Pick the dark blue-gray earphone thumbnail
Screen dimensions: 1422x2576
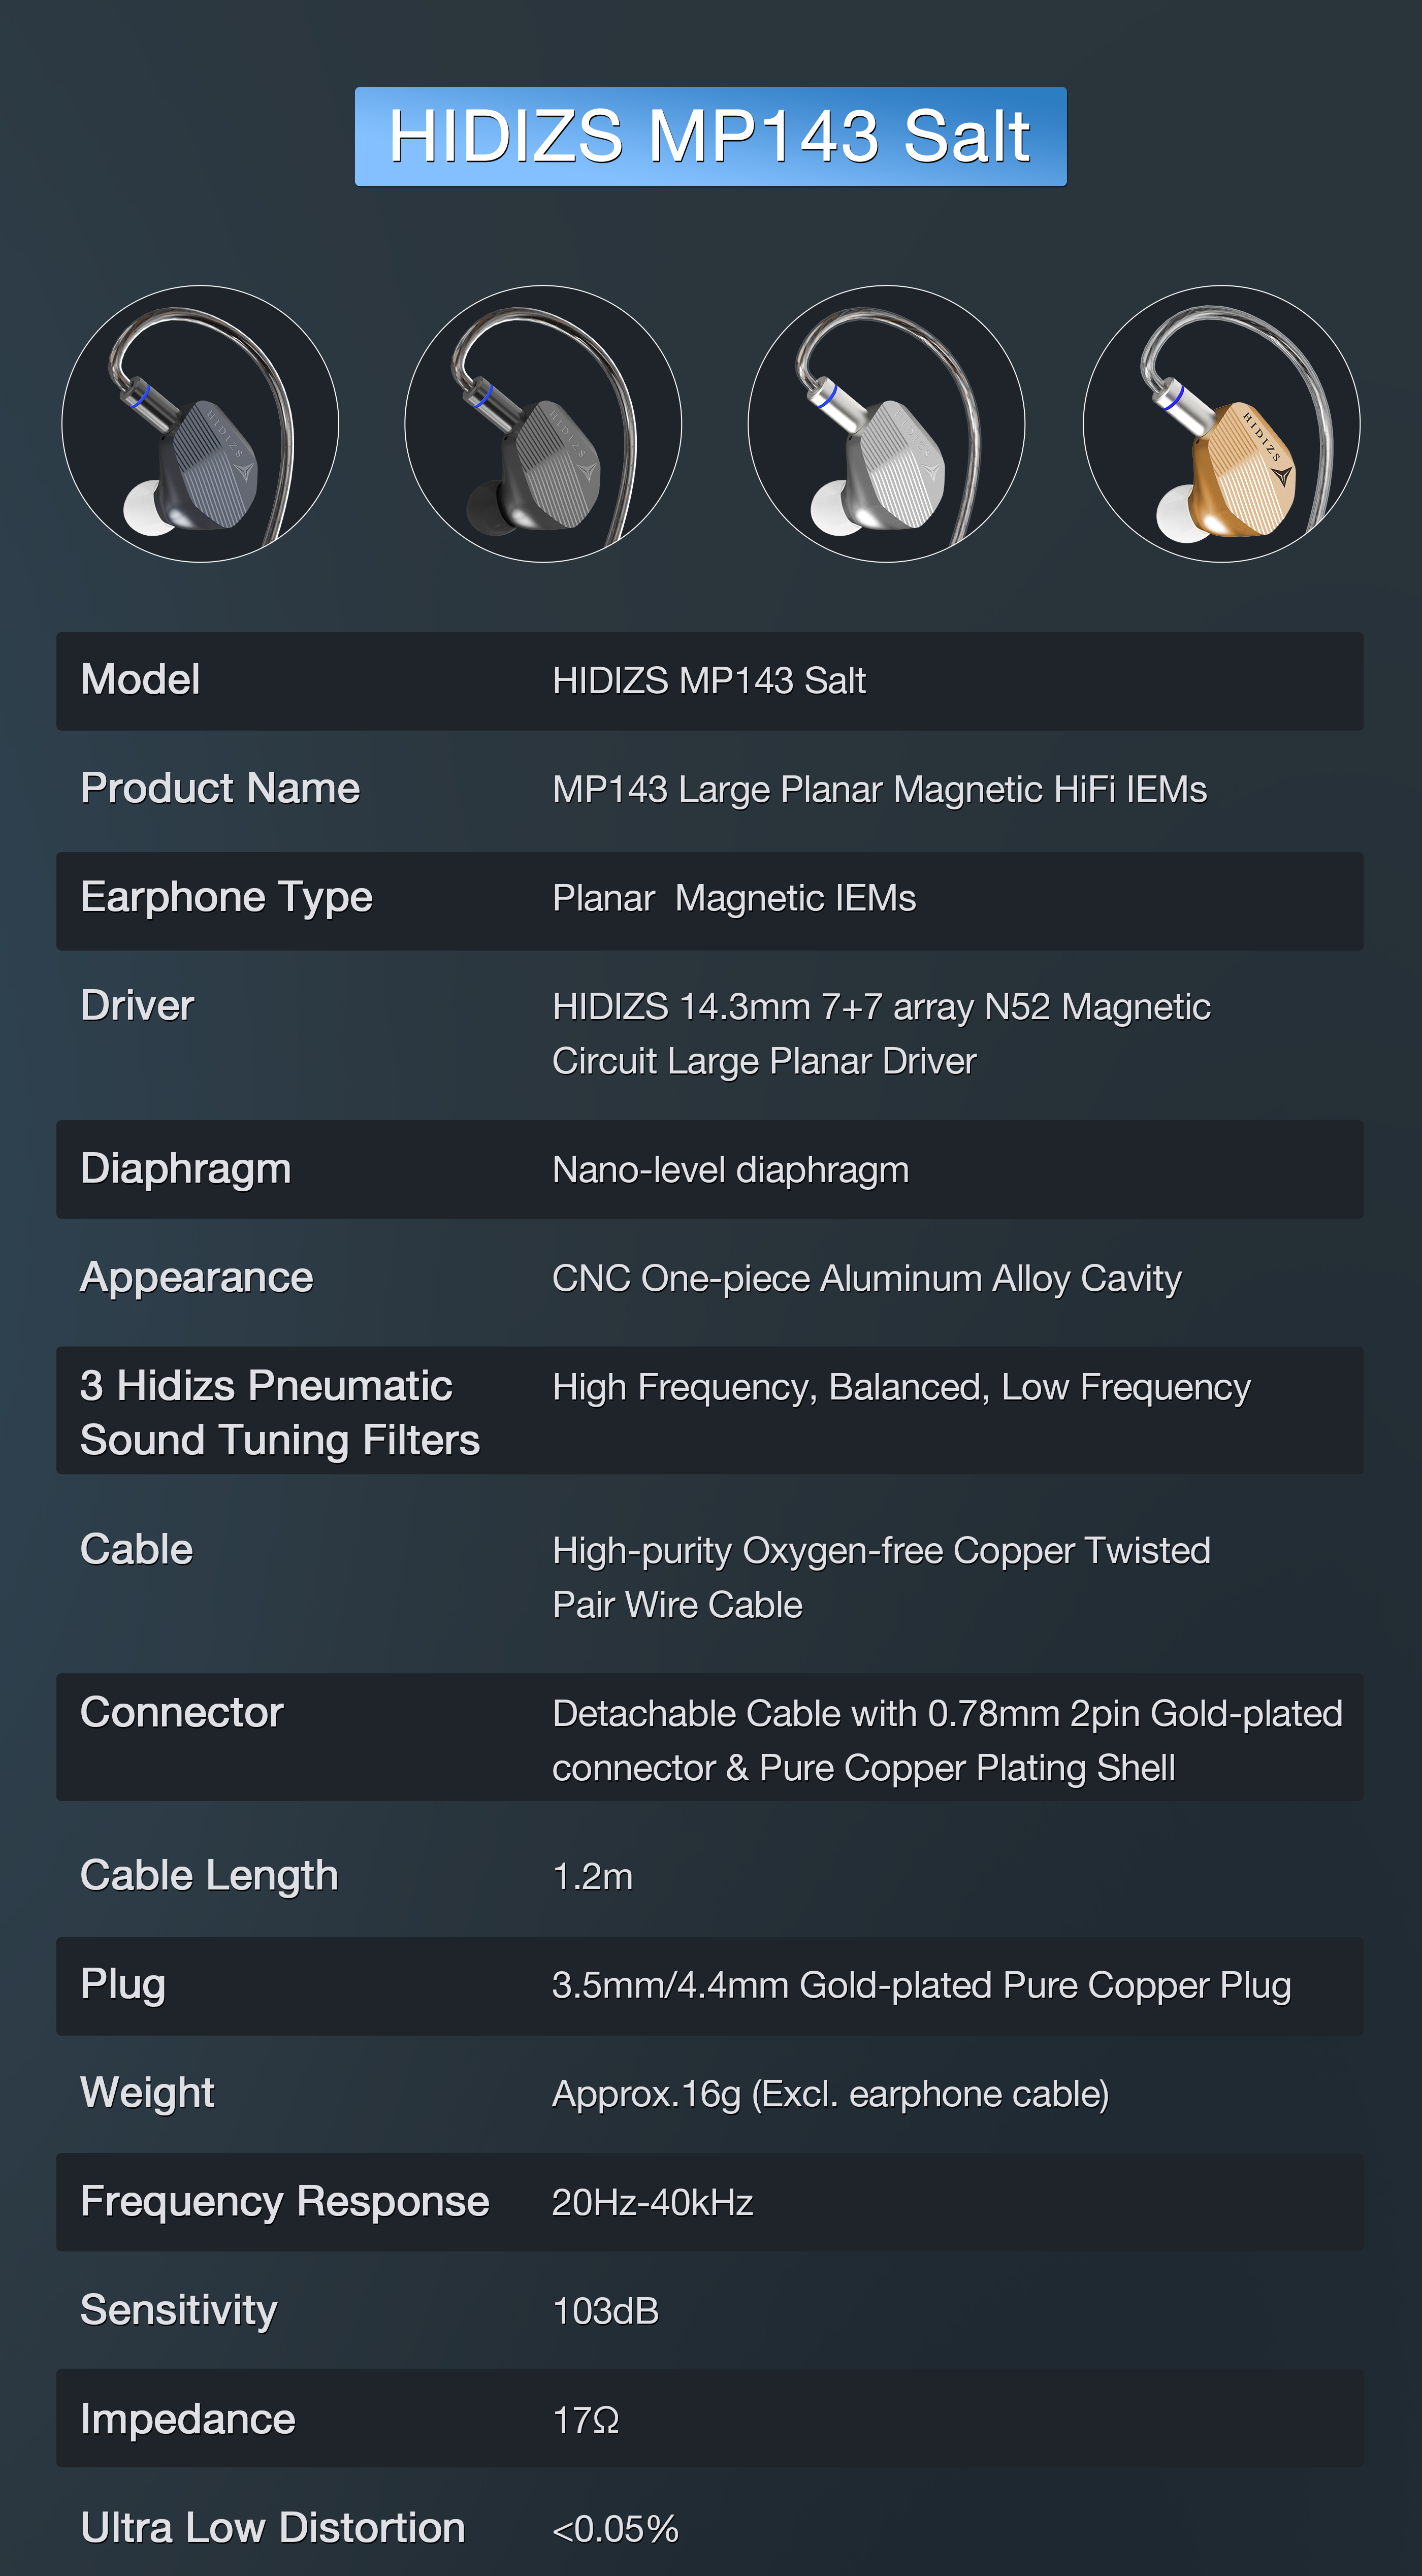point(200,424)
